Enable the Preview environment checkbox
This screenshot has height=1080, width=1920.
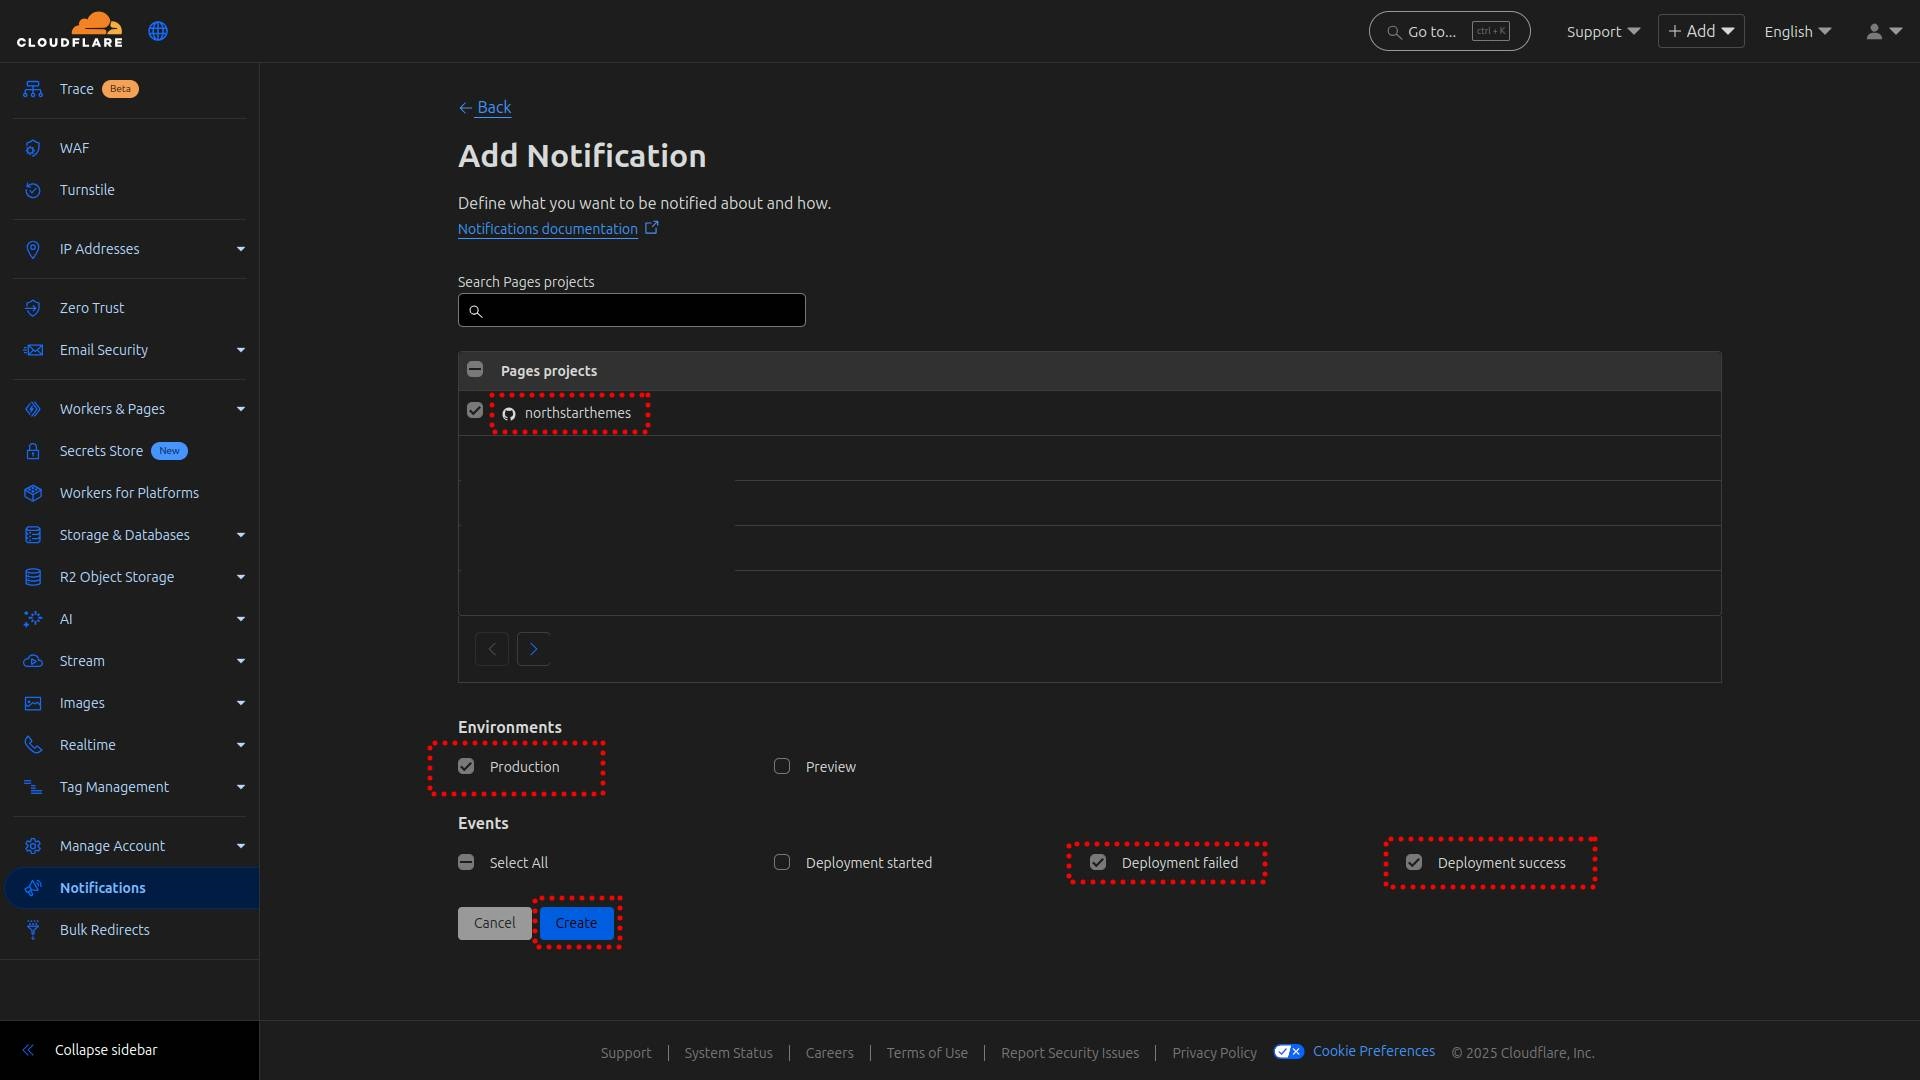782,766
